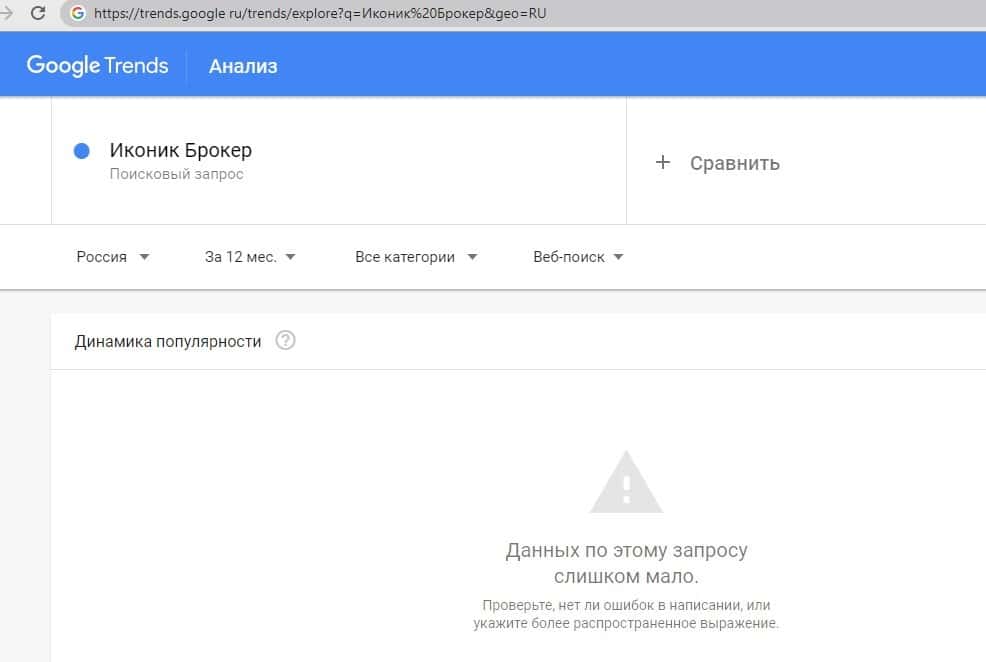Image resolution: width=986 pixels, height=662 pixels.
Task: Click the Динамика популярности heading
Action: click(x=168, y=341)
